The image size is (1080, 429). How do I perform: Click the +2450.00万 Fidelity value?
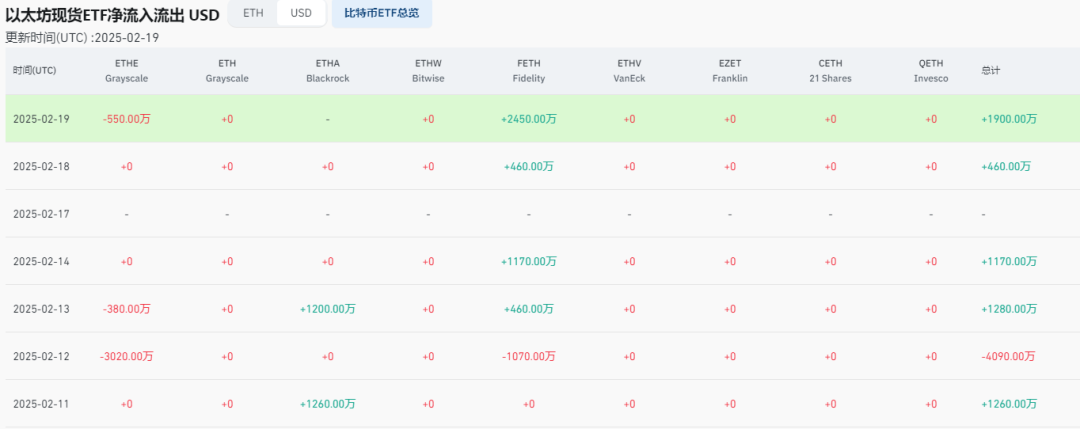point(528,119)
